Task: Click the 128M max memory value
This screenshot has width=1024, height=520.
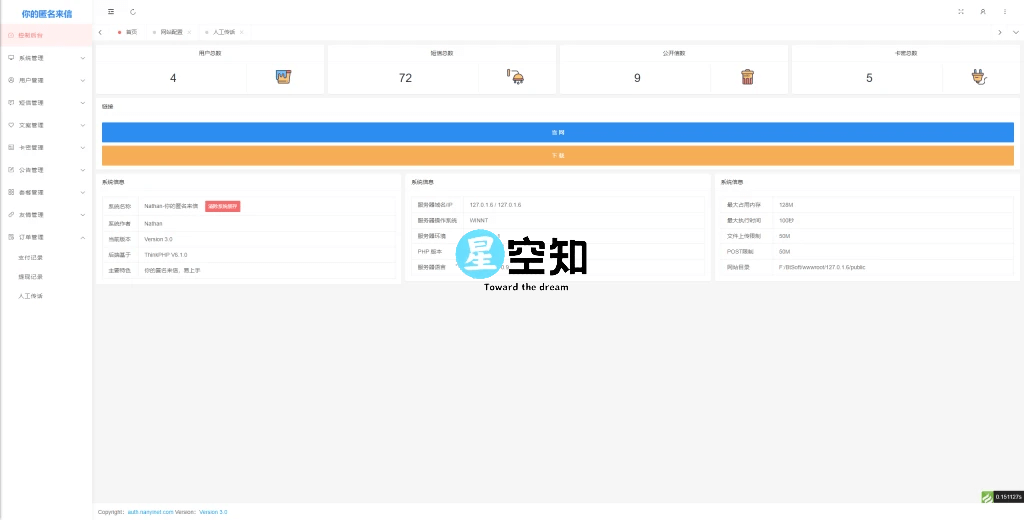Action: coord(786,205)
